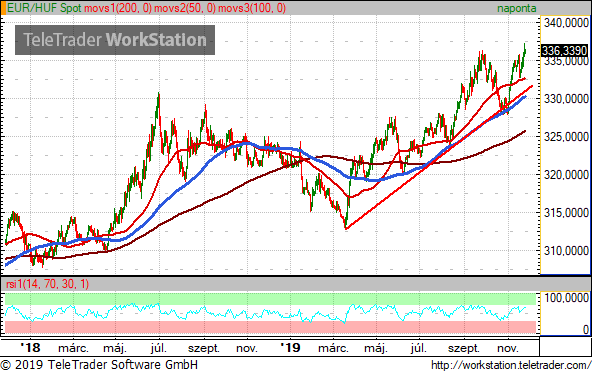592x374 pixels.
Task: Click the naponta interval label
Action: (516, 8)
